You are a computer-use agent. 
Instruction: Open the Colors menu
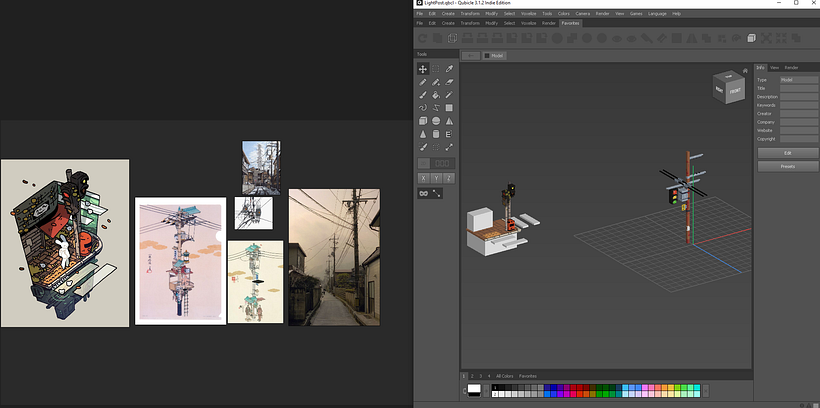point(564,14)
